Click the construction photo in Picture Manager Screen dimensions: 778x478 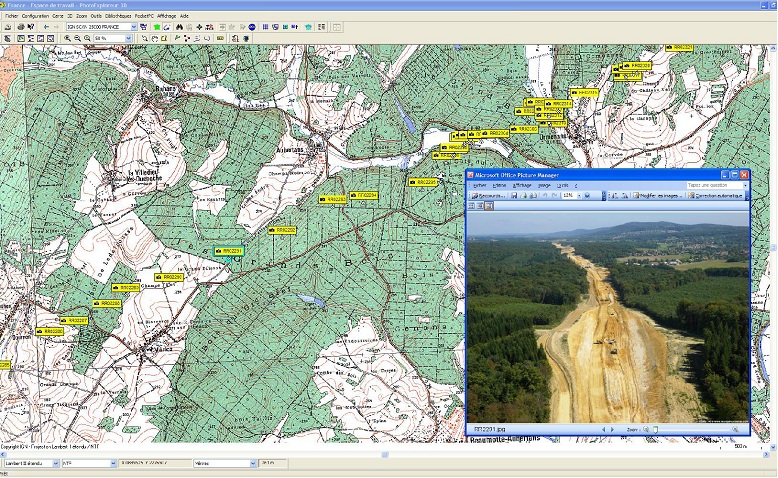[608, 317]
